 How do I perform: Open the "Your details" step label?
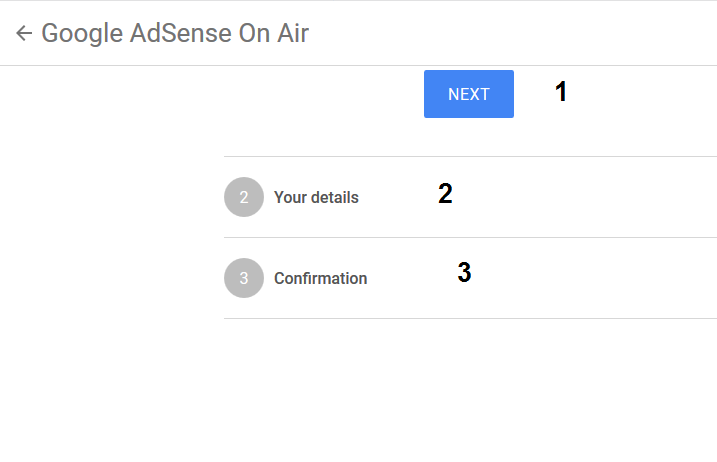coord(316,197)
